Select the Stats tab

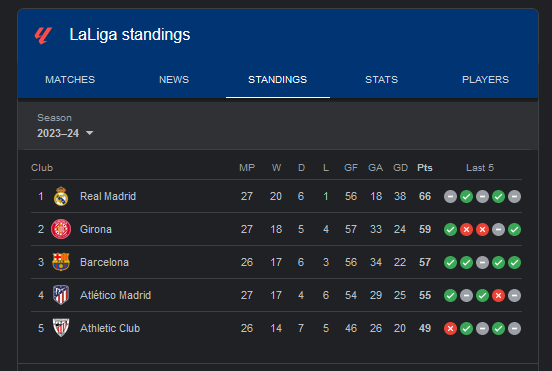tap(382, 80)
